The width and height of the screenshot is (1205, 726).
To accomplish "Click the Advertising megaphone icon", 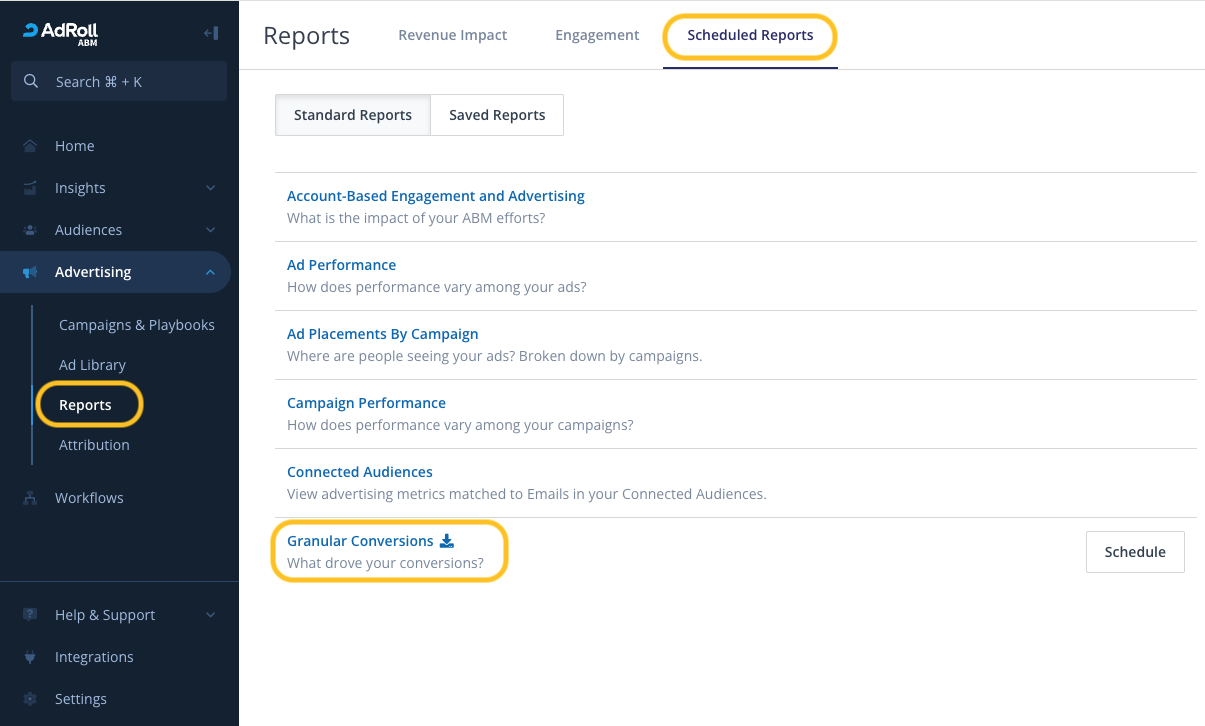I will coord(30,272).
